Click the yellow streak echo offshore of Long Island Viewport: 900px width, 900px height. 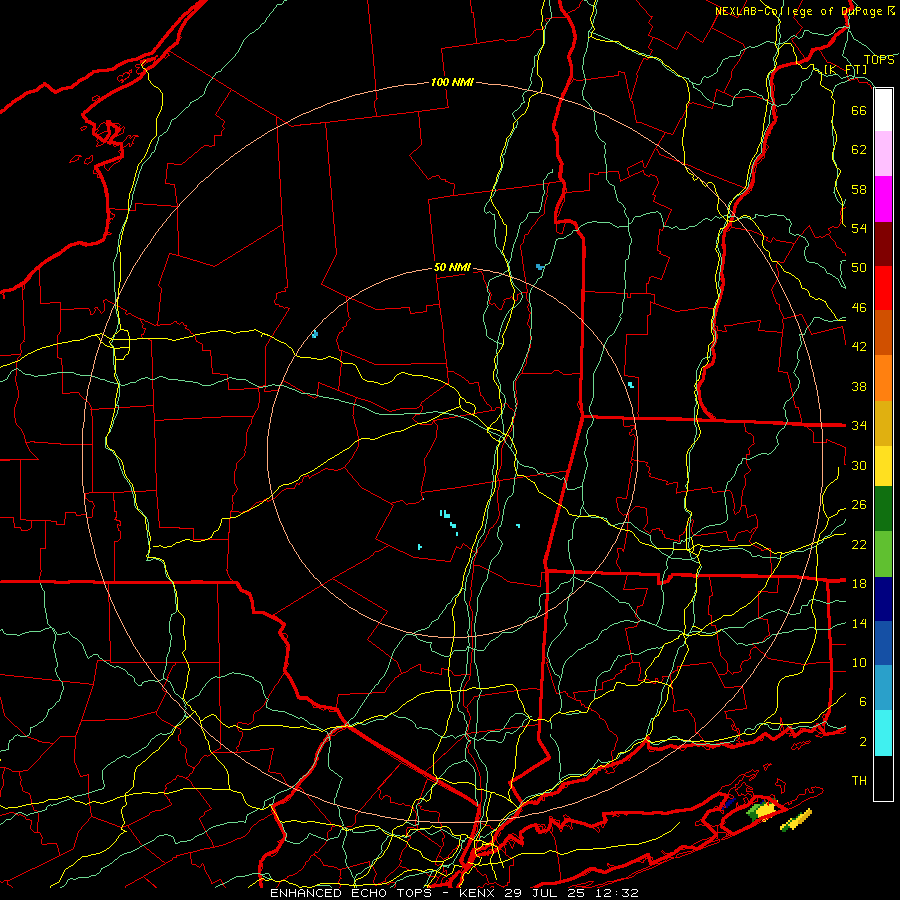point(797,819)
